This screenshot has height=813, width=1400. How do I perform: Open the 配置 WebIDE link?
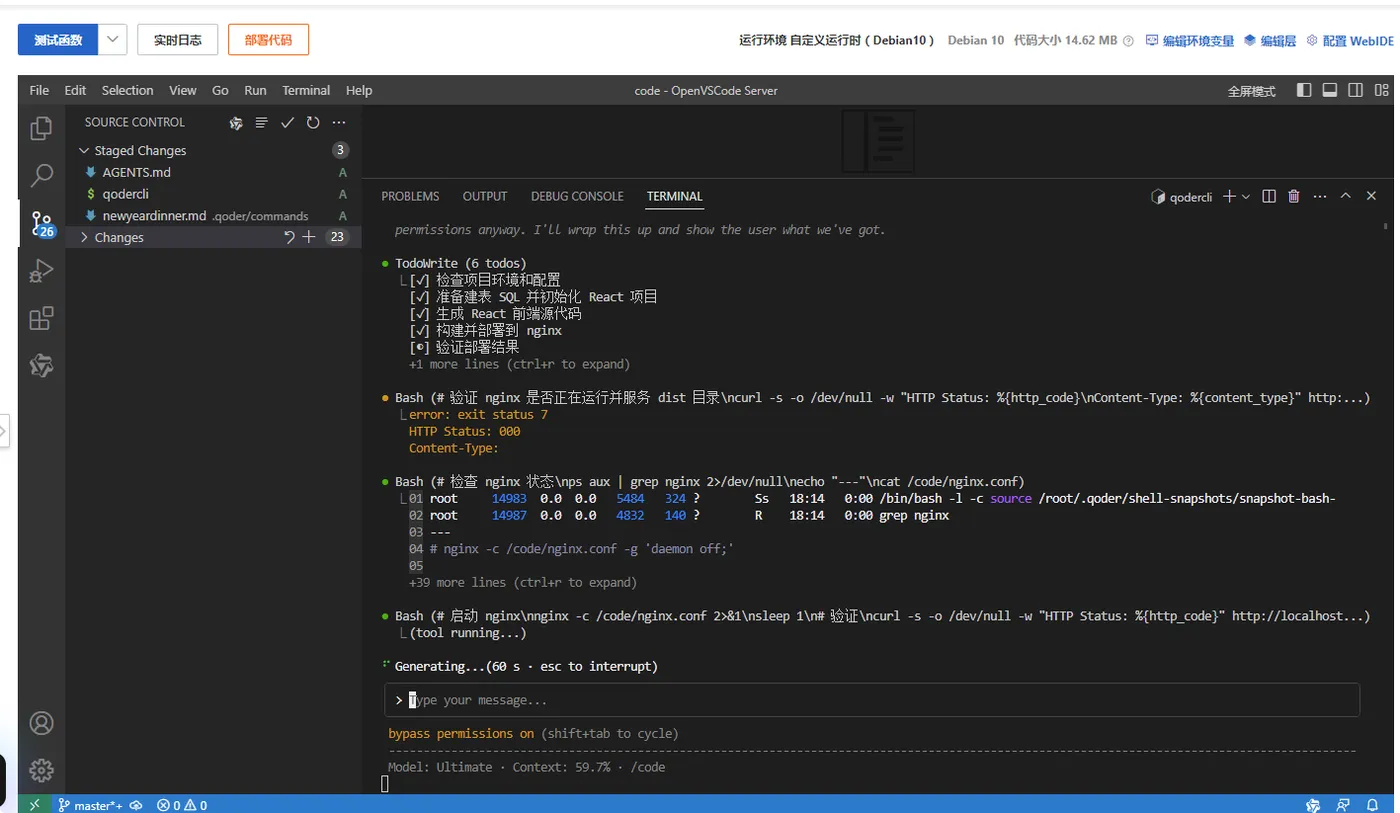tap(1349, 41)
